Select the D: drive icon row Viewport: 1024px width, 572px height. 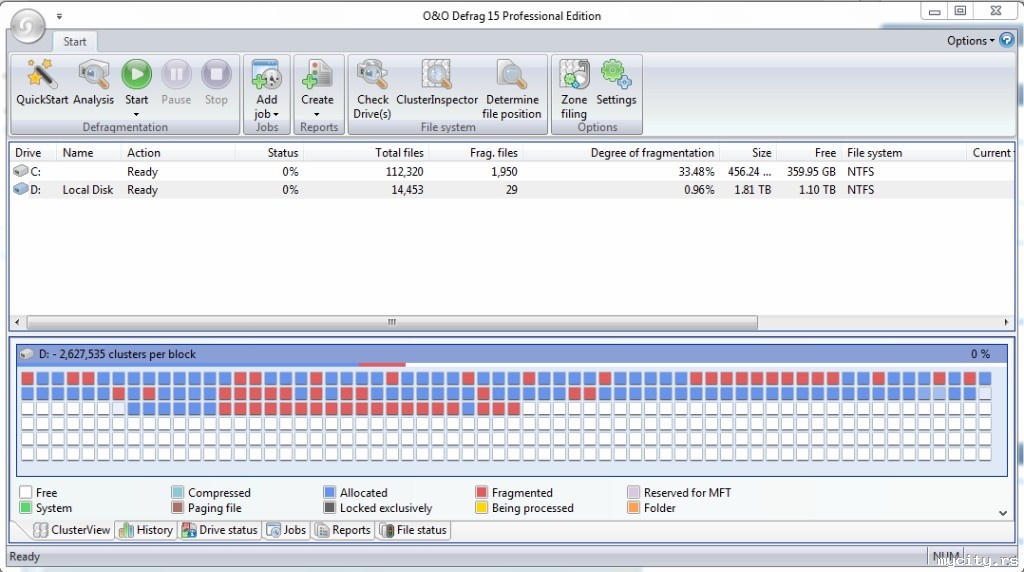click(x=21, y=189)
